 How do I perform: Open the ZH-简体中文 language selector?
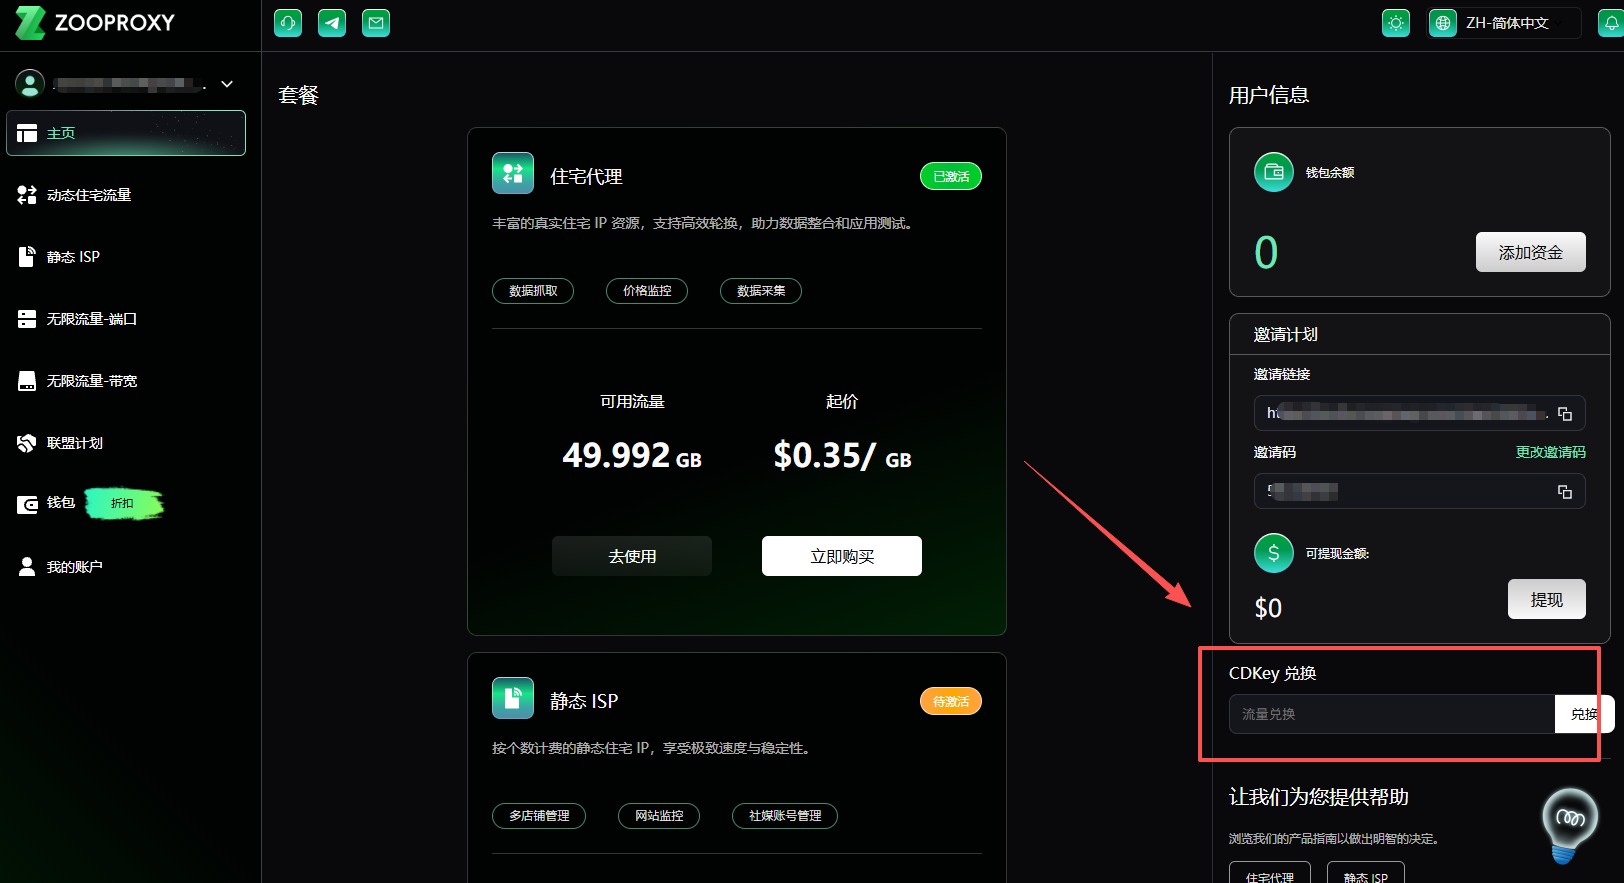tap(1504, 23)
